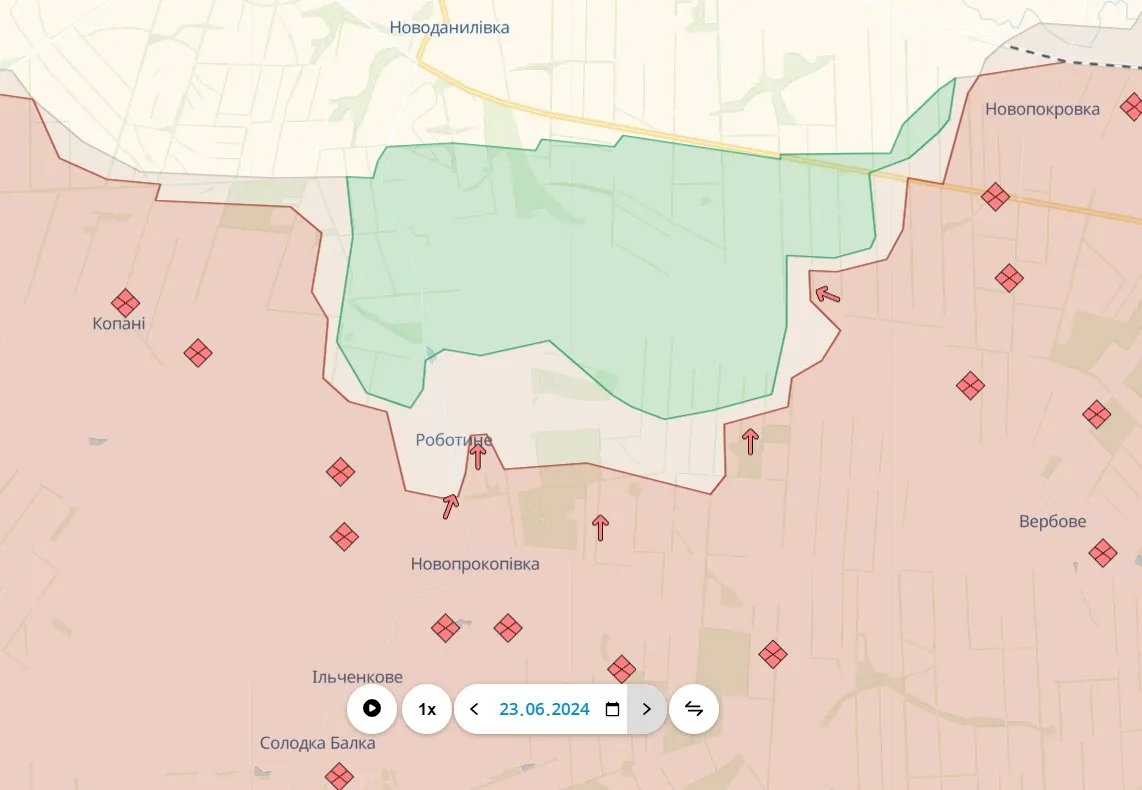Go to the previous date
The height and width of the screenshot is (790, 1142).
point(474,709)
